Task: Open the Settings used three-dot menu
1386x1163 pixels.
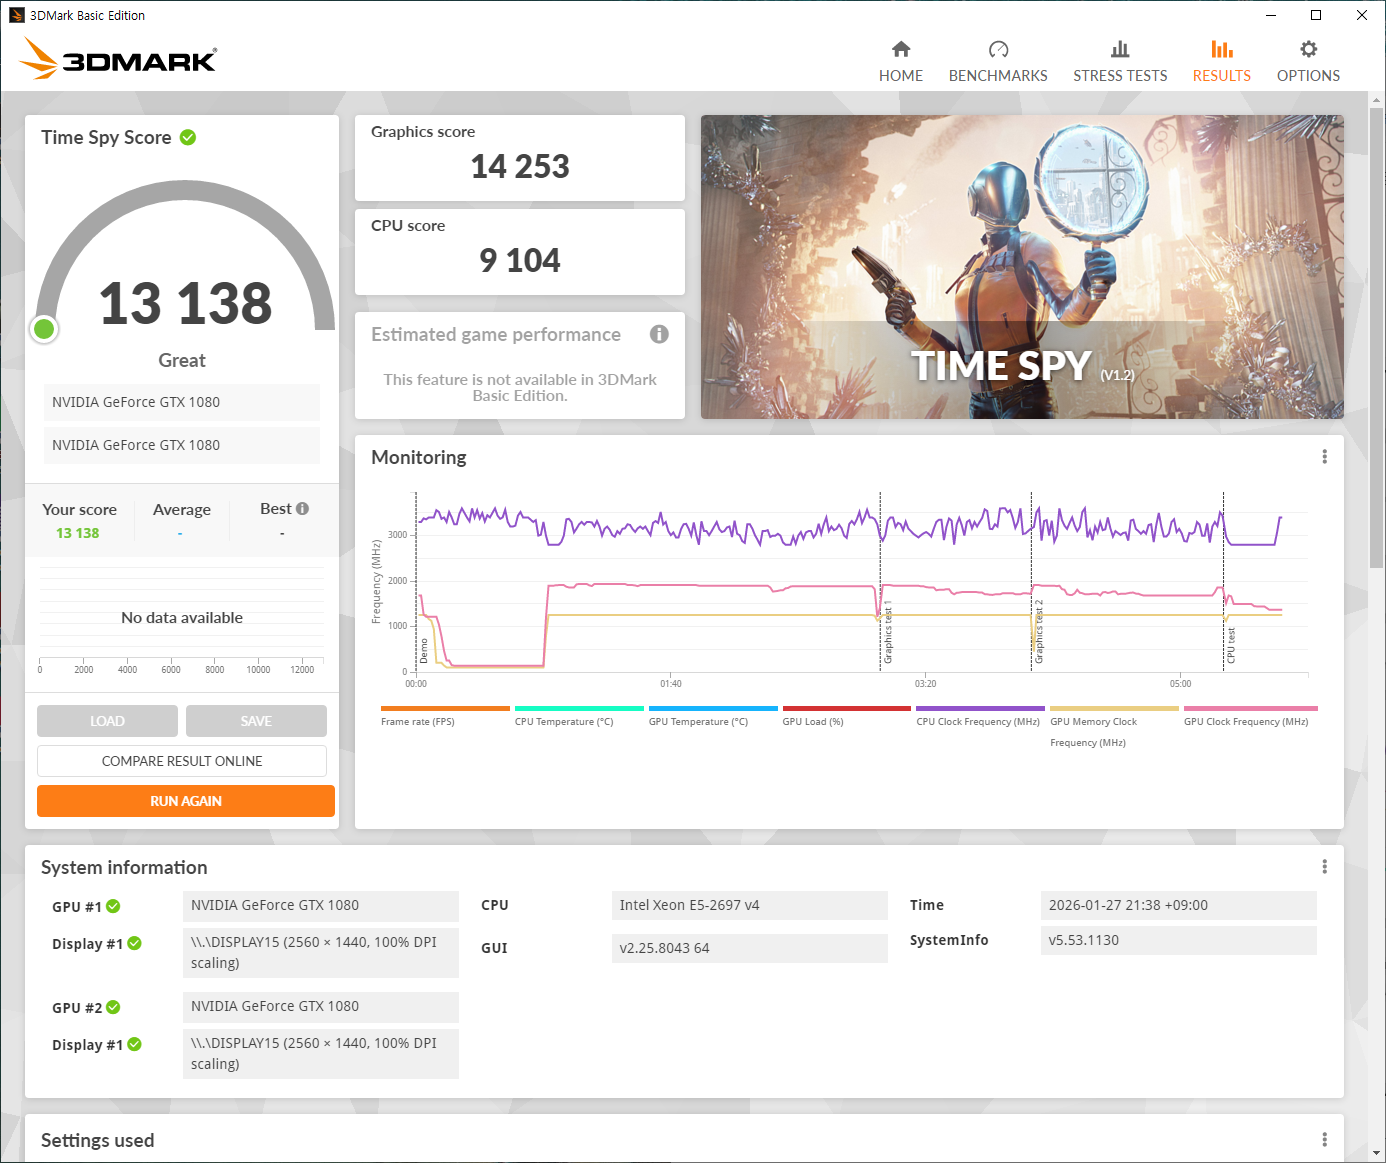Action: [x=1324, y=1140]
